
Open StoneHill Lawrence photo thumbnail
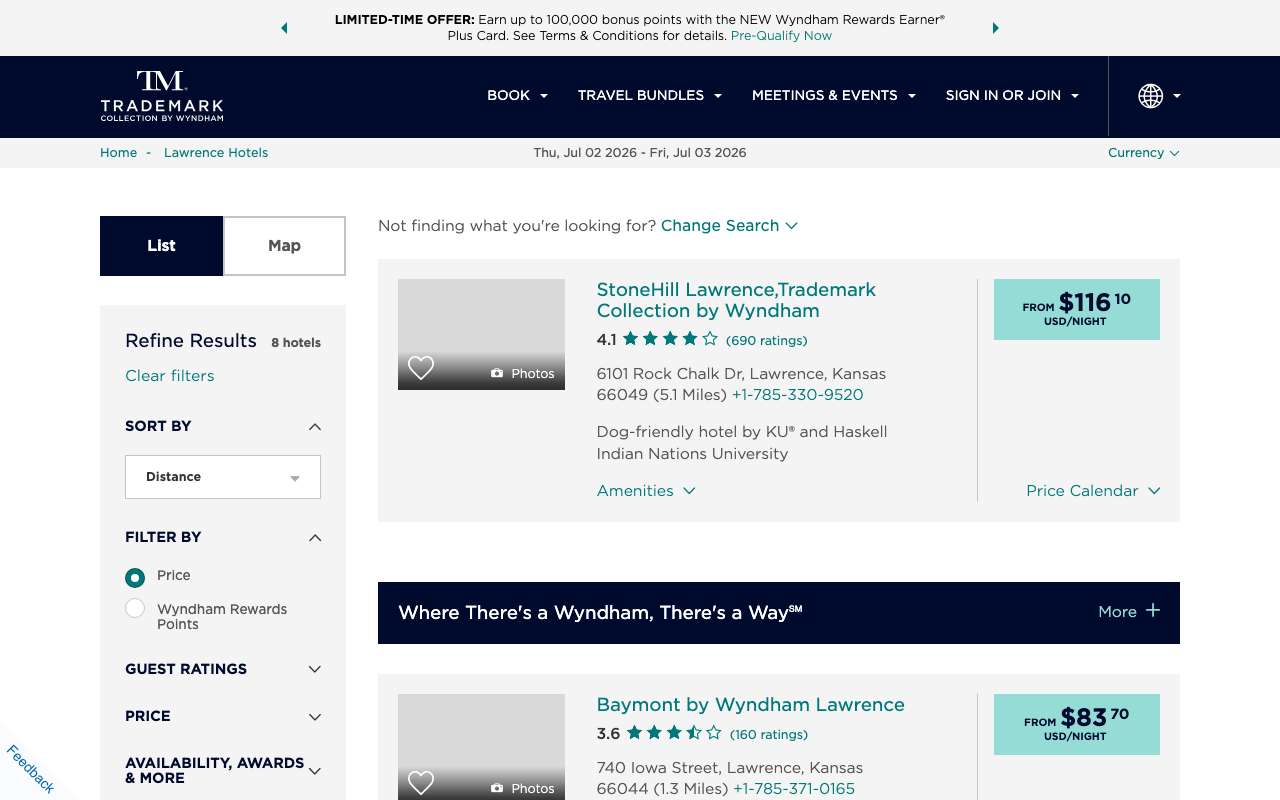[481, 334]
